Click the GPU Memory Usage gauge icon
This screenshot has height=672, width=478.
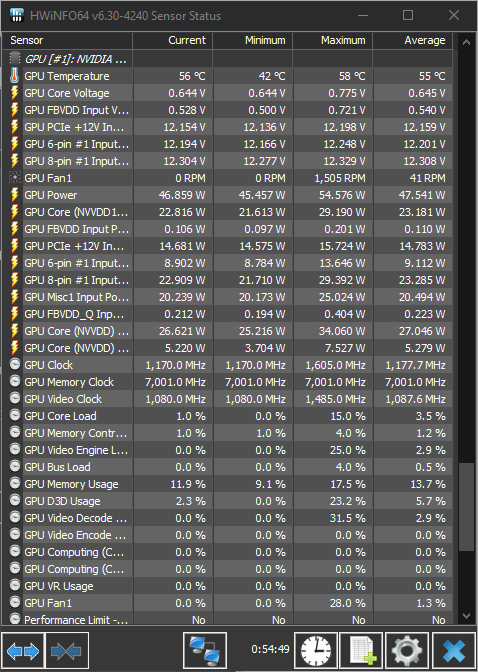[x=15, y=484]
